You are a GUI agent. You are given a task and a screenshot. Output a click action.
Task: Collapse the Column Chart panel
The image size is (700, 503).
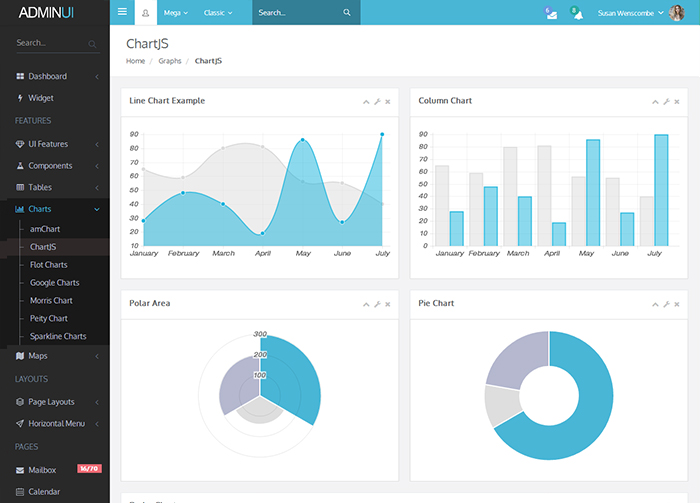click(x=655, y=102)
